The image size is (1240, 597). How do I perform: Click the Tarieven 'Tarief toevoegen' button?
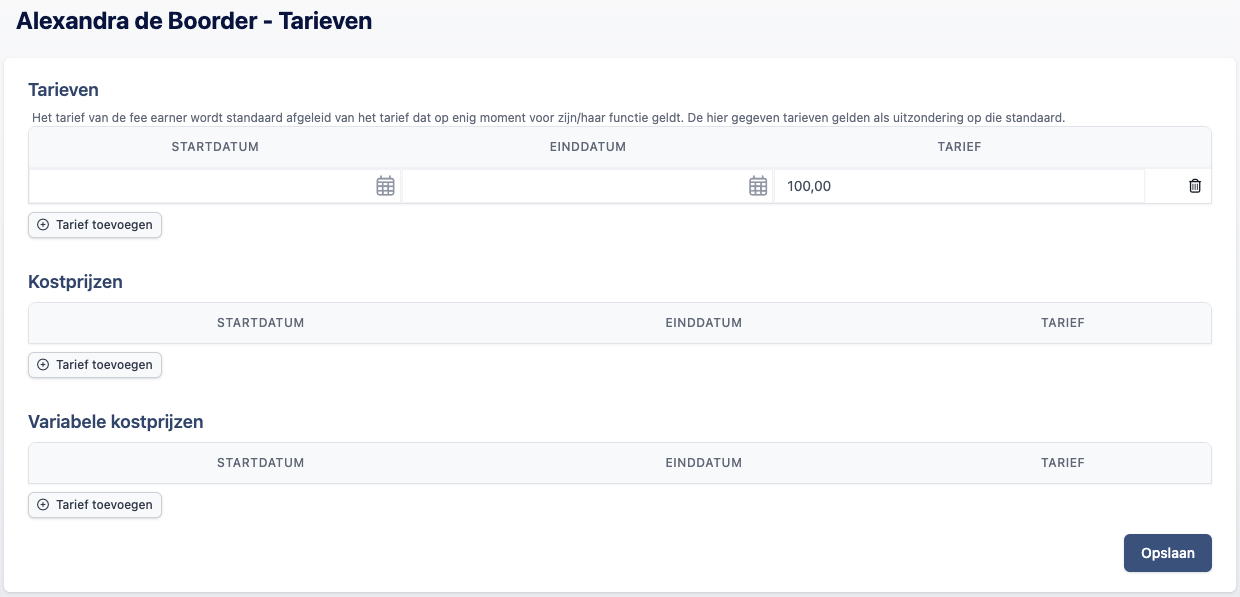[x=95, y=225]
